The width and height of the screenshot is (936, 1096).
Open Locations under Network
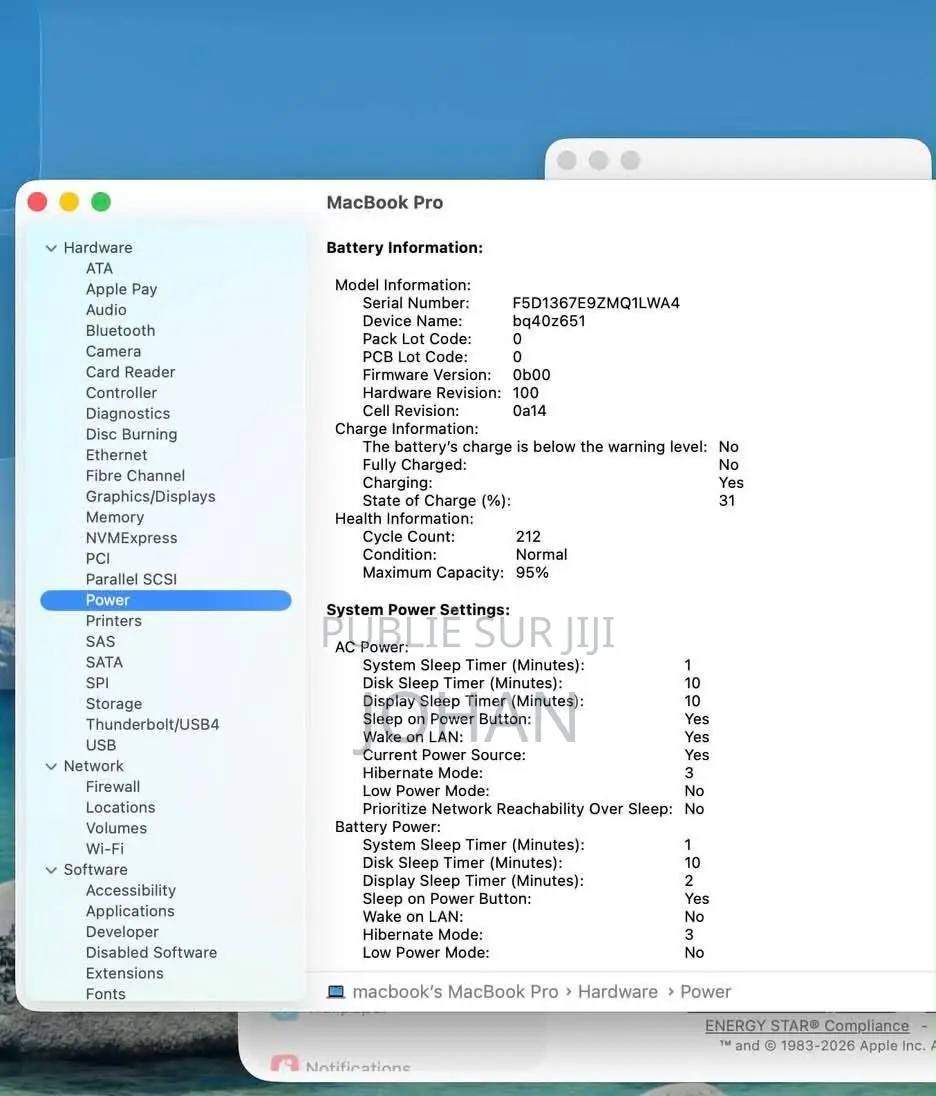(x=120, y=807)
